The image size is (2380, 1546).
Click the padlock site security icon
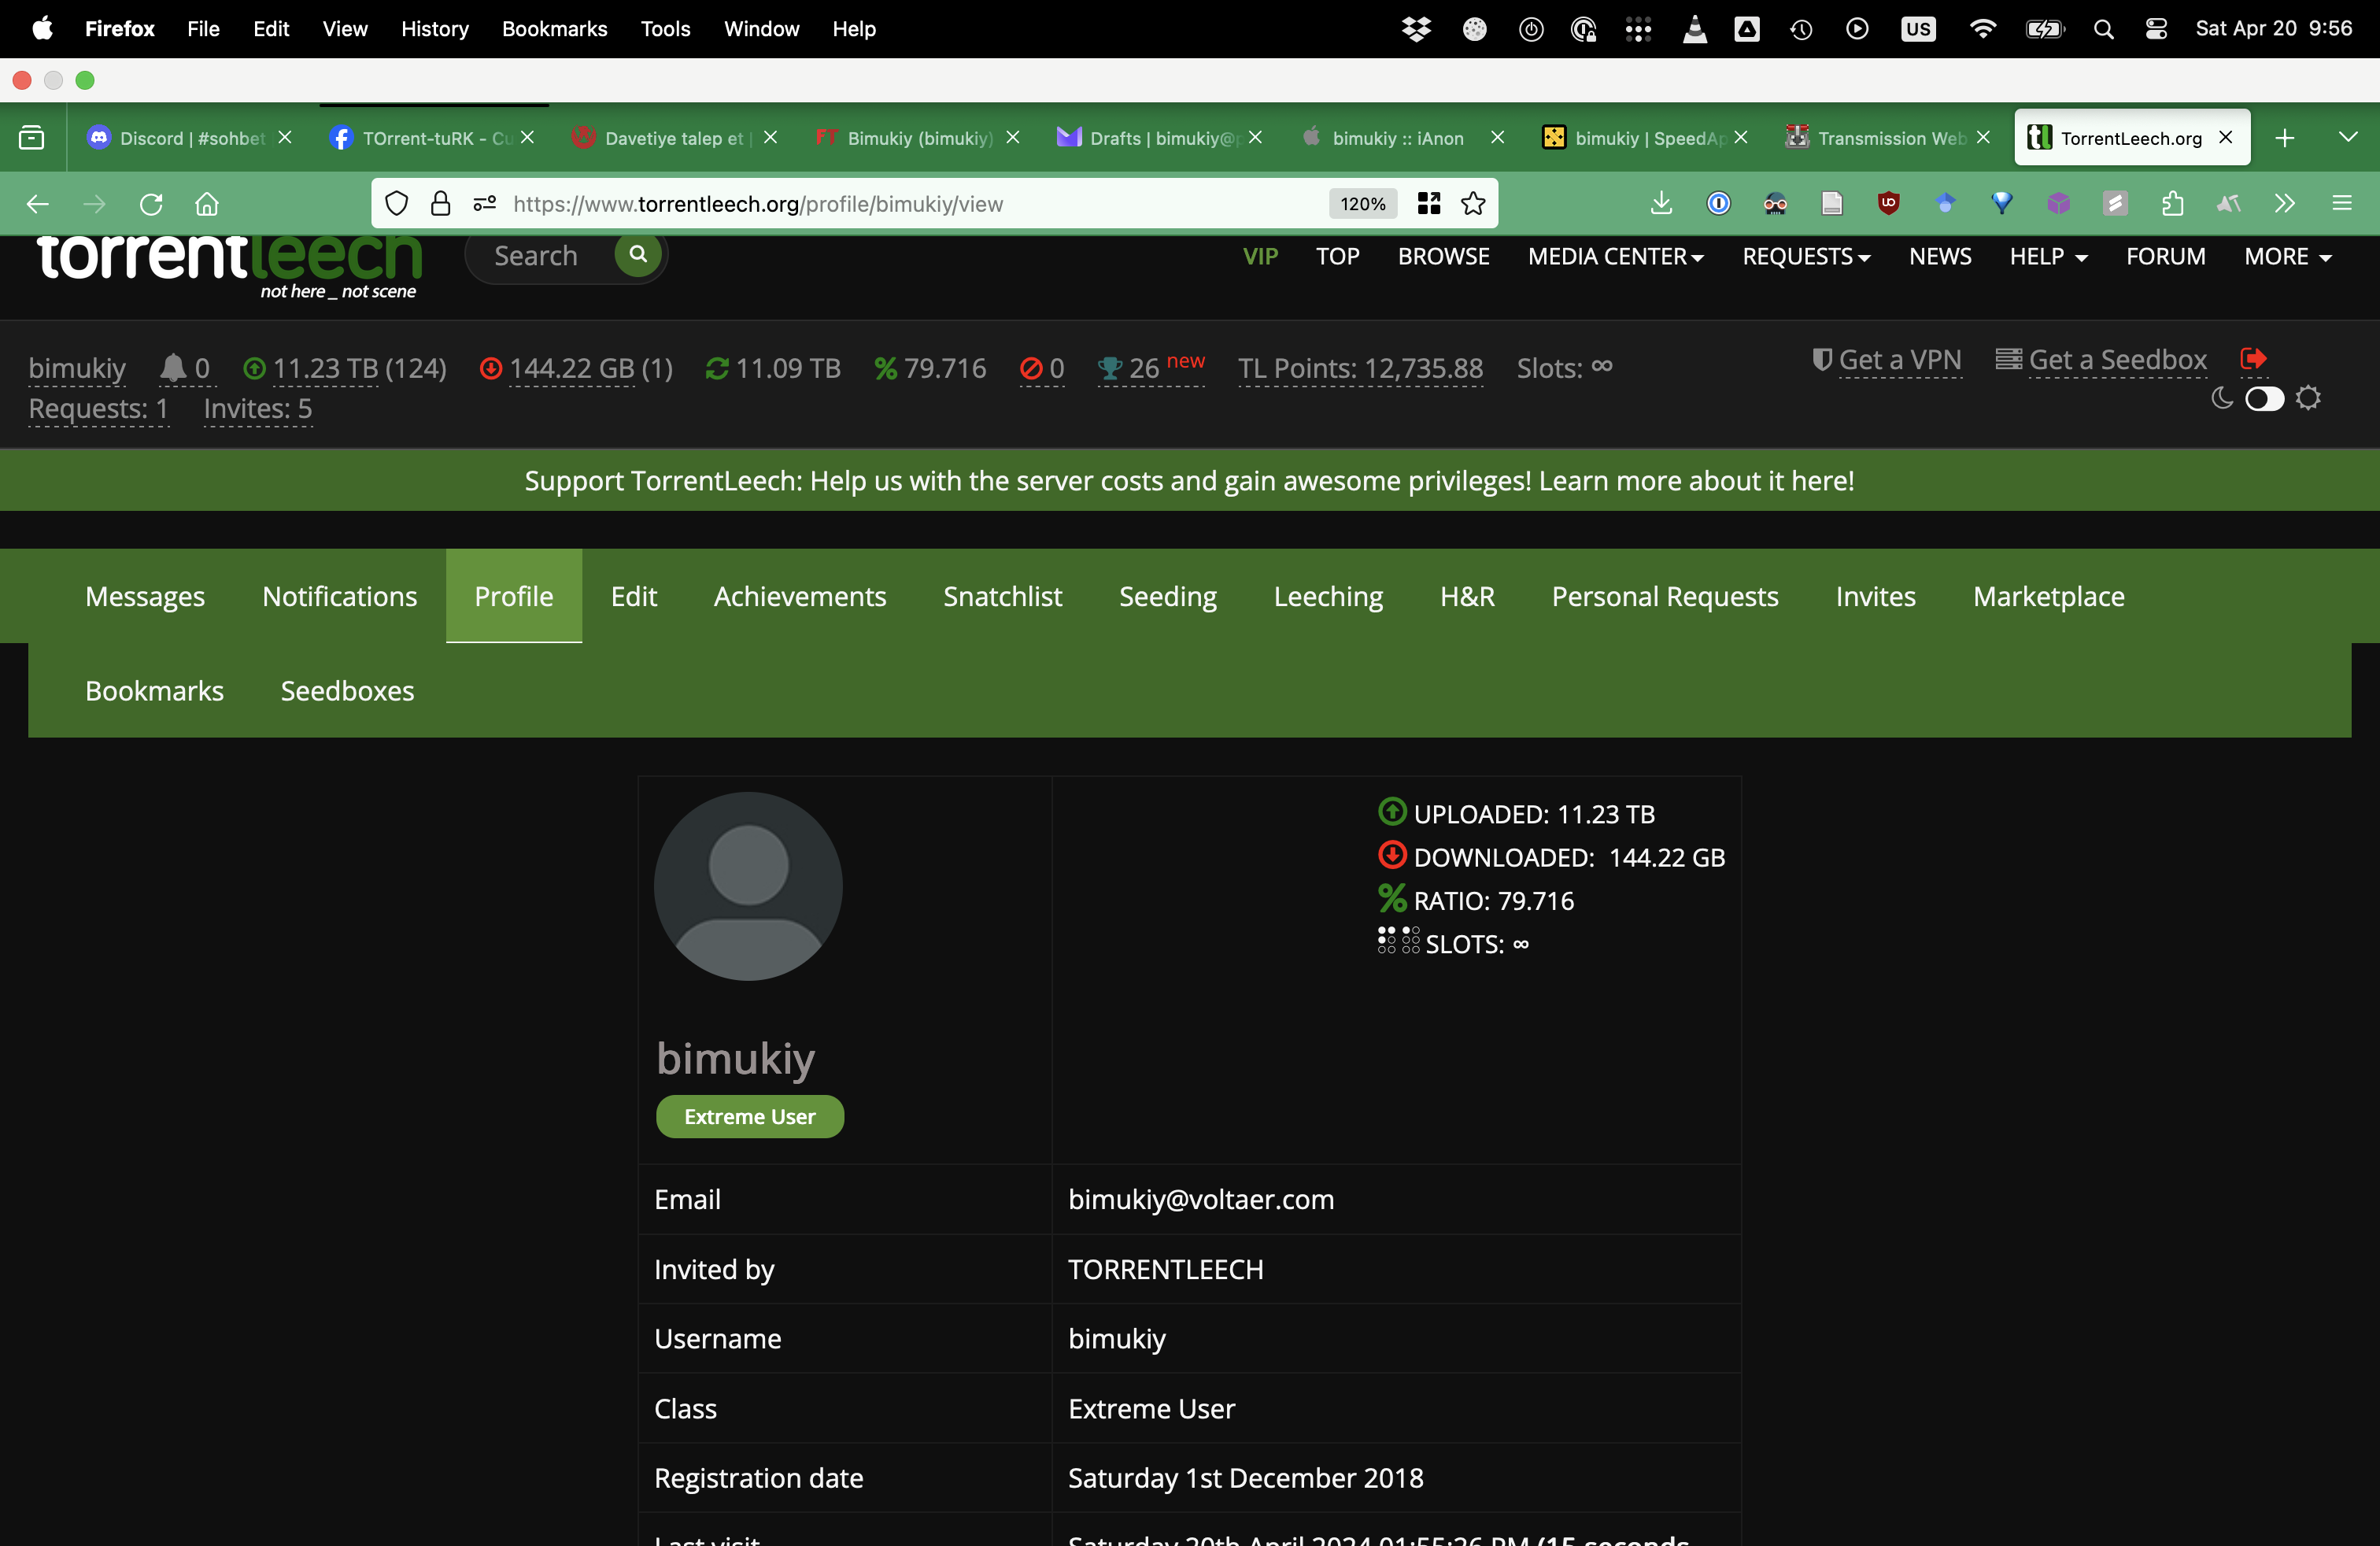pyautogui.click(x=440, y=204)
